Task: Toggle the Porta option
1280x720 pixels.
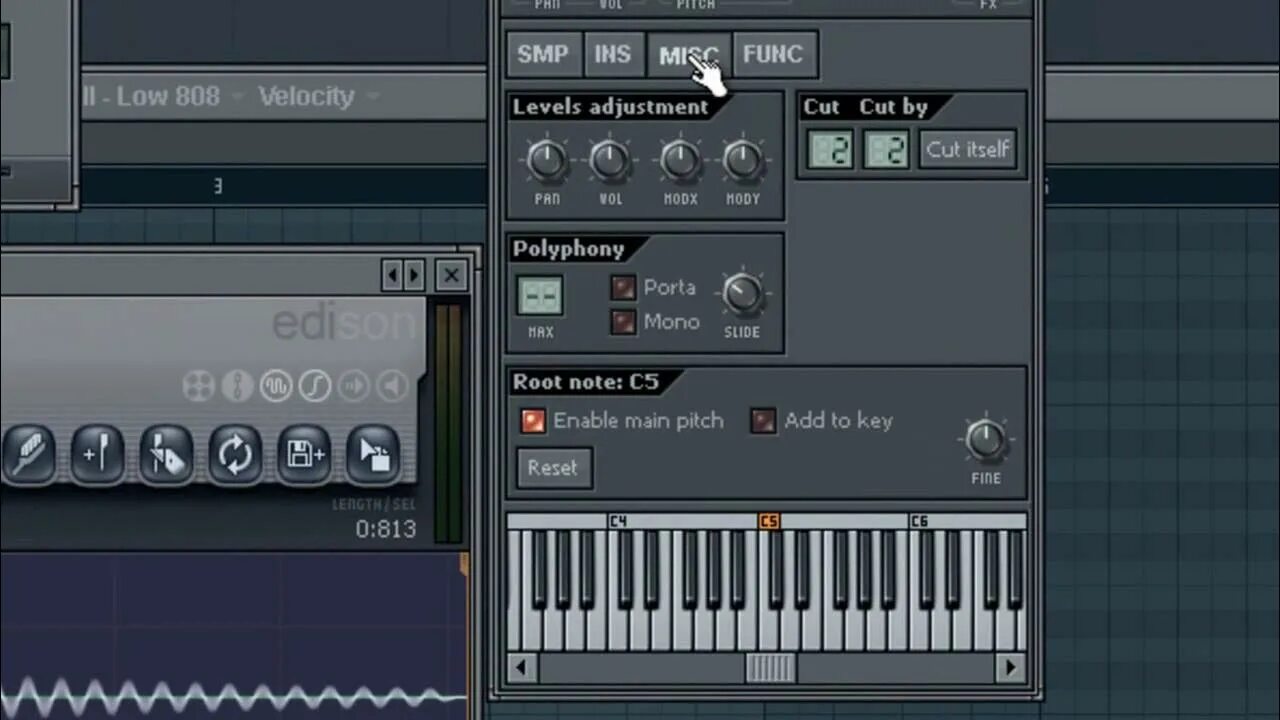Action: pyautogui.click(x=623, y=288)
